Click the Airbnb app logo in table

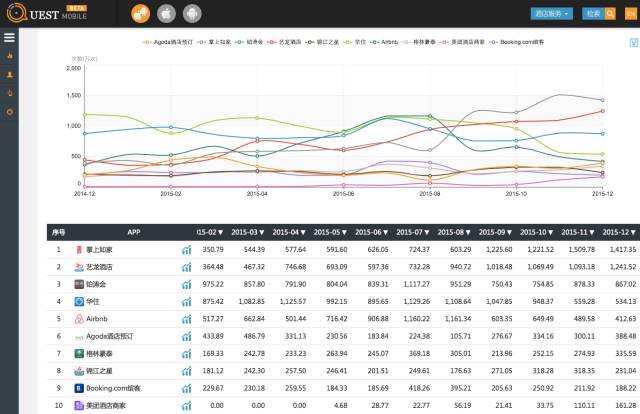tap(79, 319)
